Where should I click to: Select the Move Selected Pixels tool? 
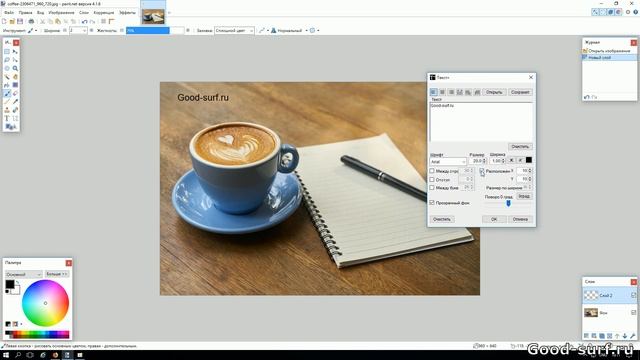[x=15, y=51]
